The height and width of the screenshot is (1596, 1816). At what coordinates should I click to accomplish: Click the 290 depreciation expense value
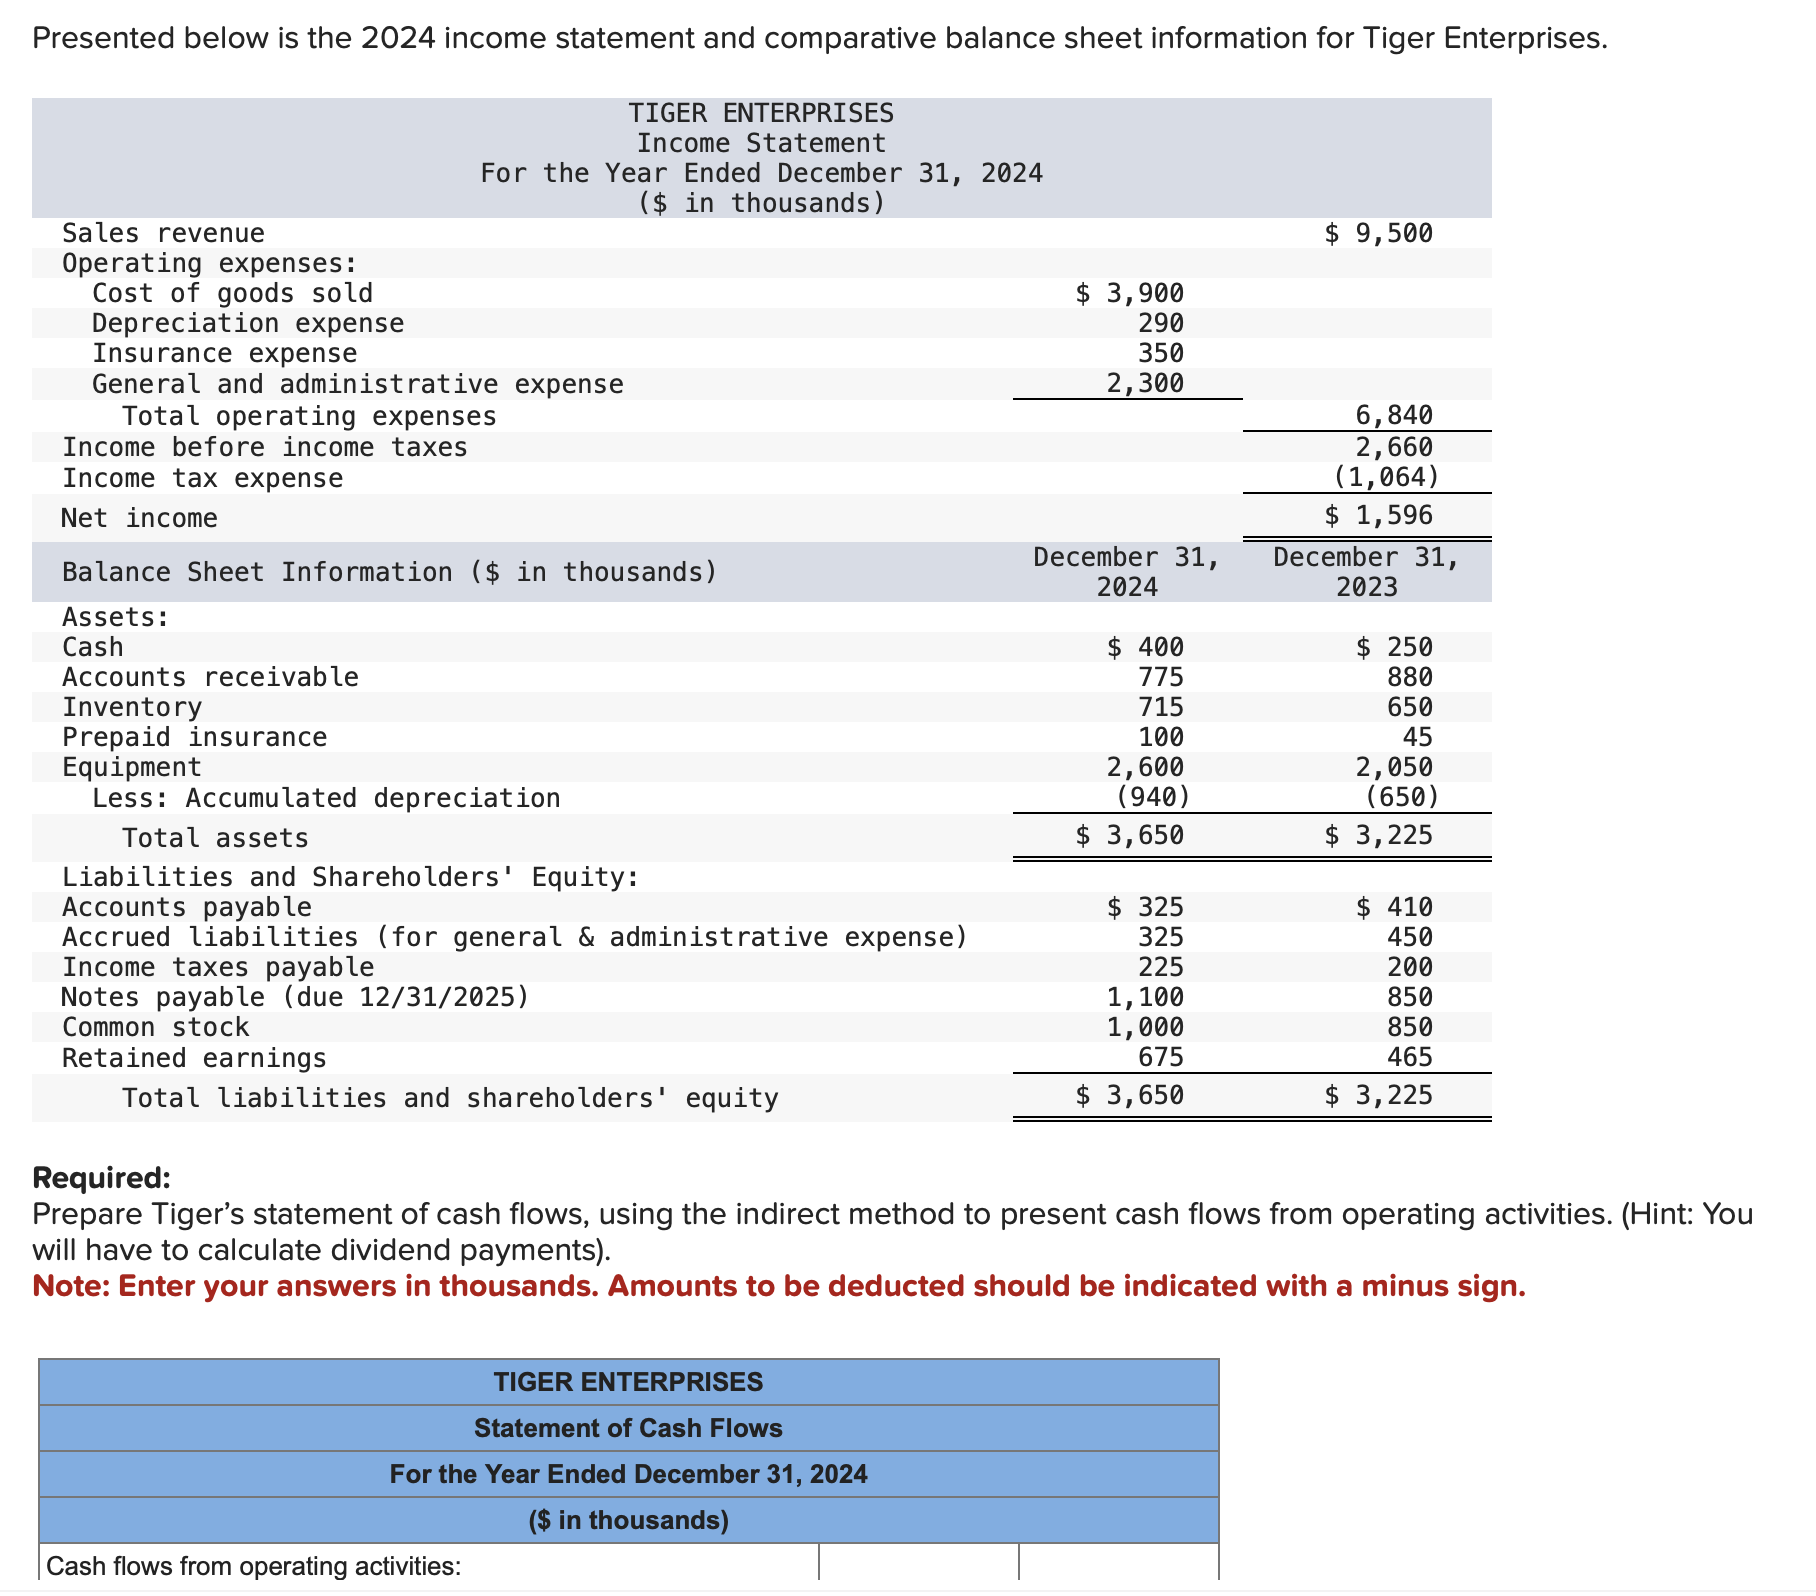(x=1161, y=323)
